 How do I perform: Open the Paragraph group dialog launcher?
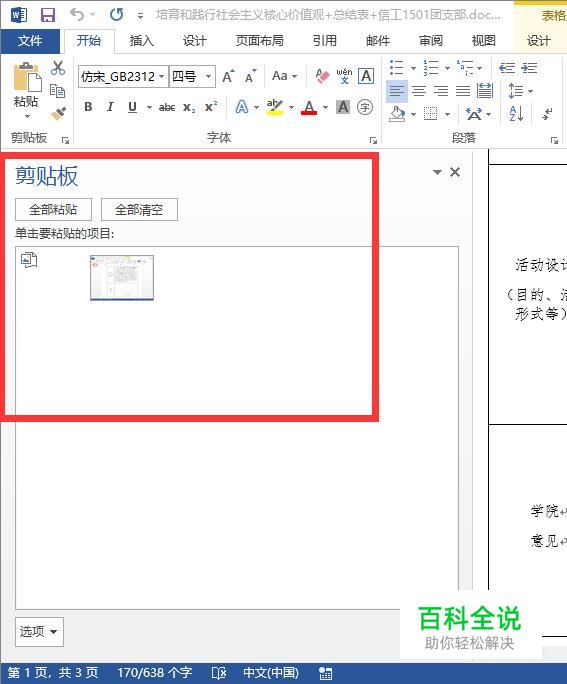pos(554,140)
